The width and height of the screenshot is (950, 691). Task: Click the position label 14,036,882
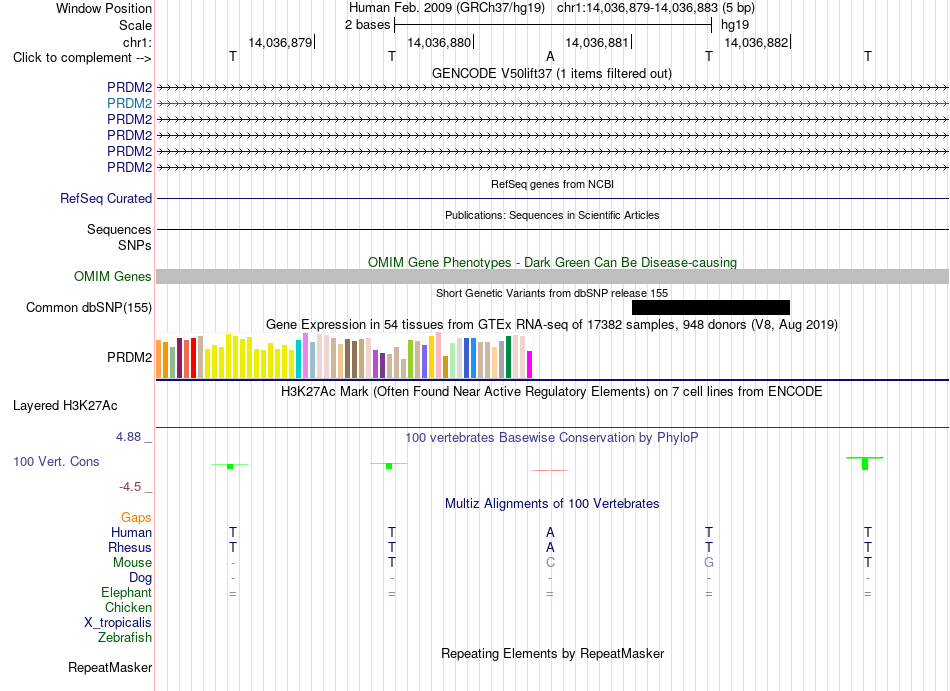pos(756,42)
